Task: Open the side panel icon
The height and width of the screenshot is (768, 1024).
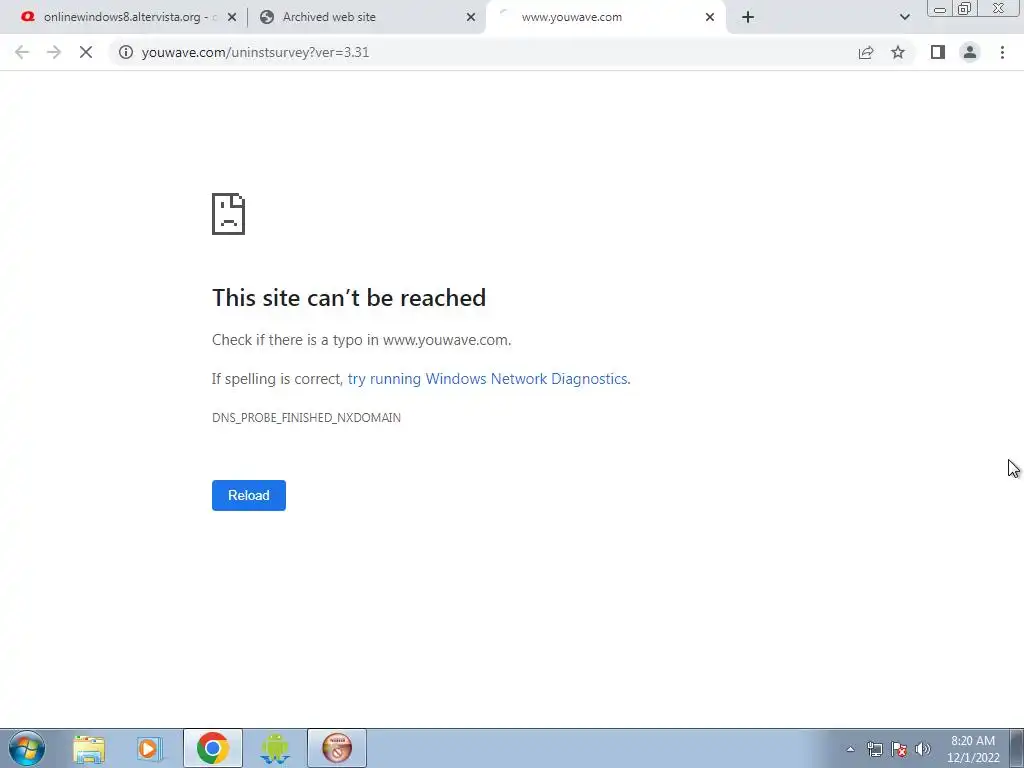Action: coord(938,52)
